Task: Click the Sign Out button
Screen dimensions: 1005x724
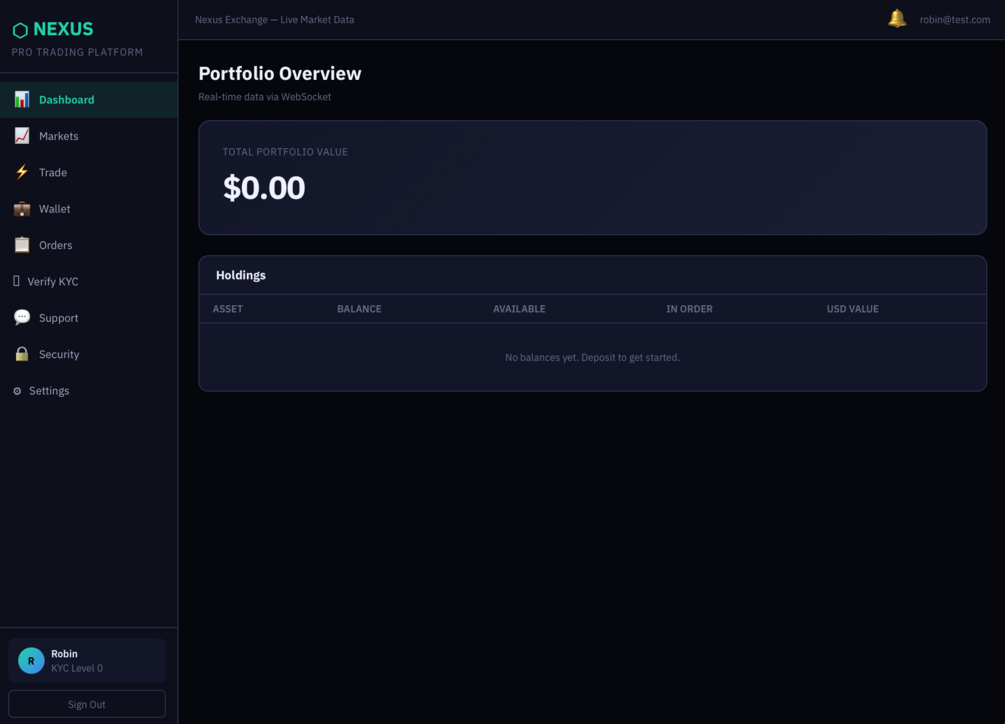Action: (87, 704)
